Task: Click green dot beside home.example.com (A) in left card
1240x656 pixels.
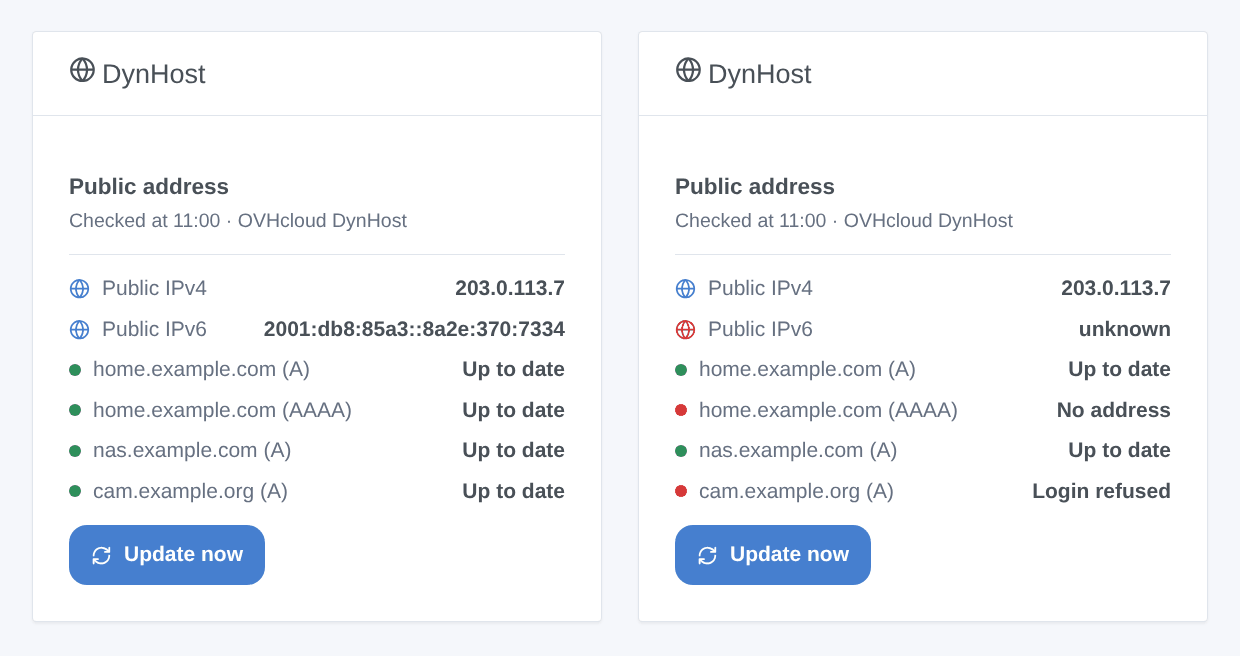Action: pos(75,370)
